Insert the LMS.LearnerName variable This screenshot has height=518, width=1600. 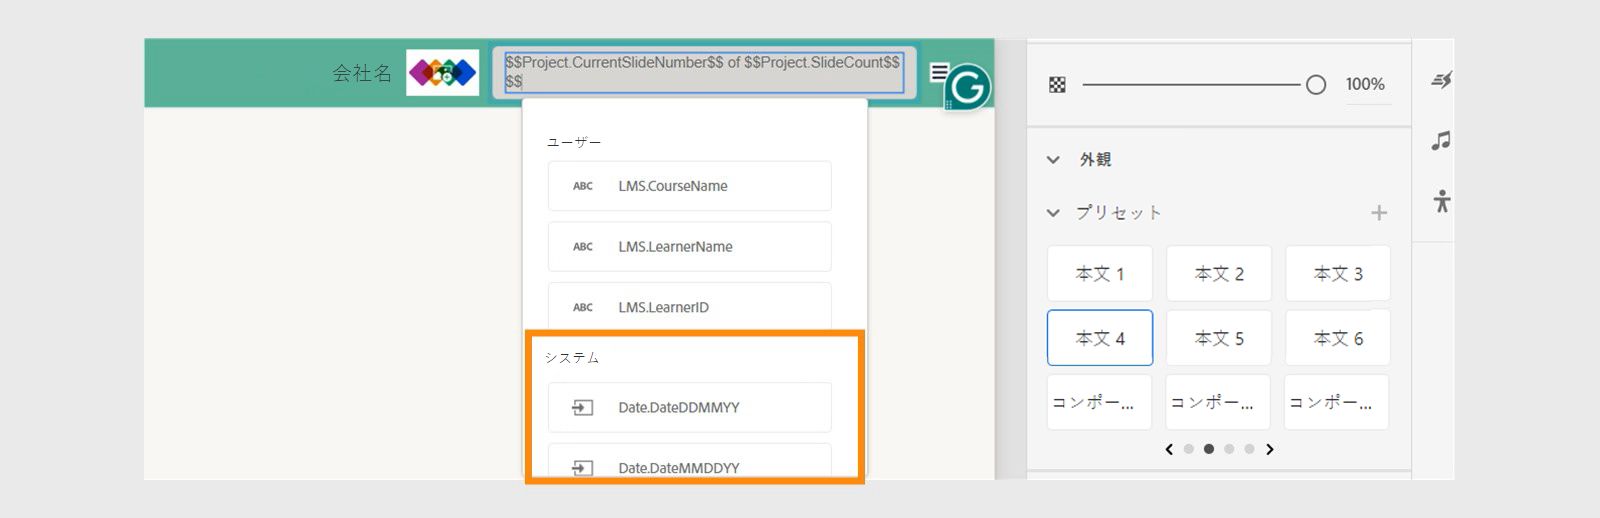690,247
